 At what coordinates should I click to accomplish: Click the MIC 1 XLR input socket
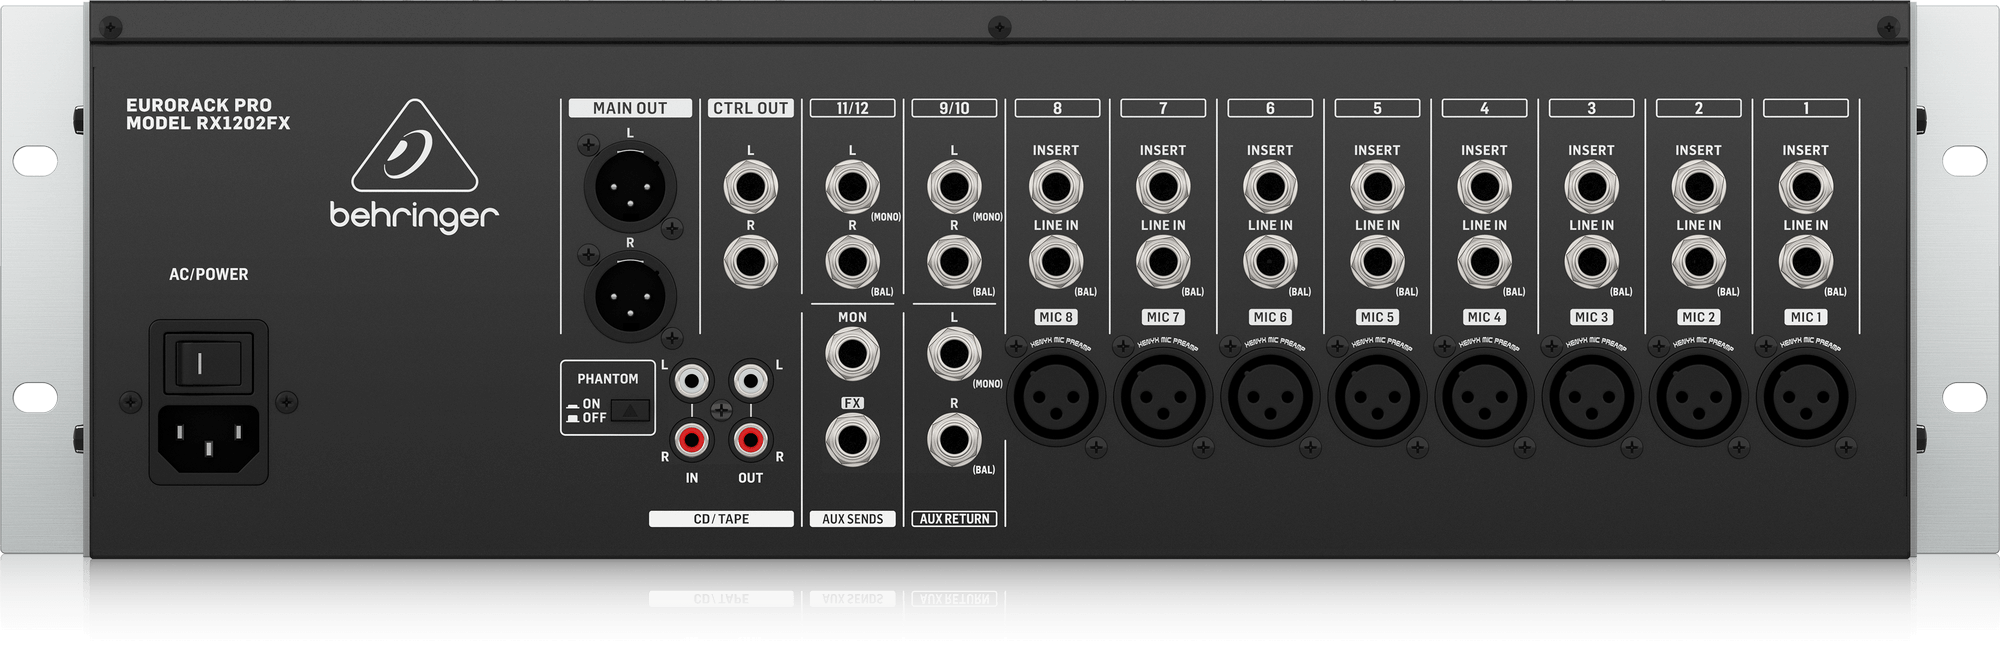coord(1805,397)
